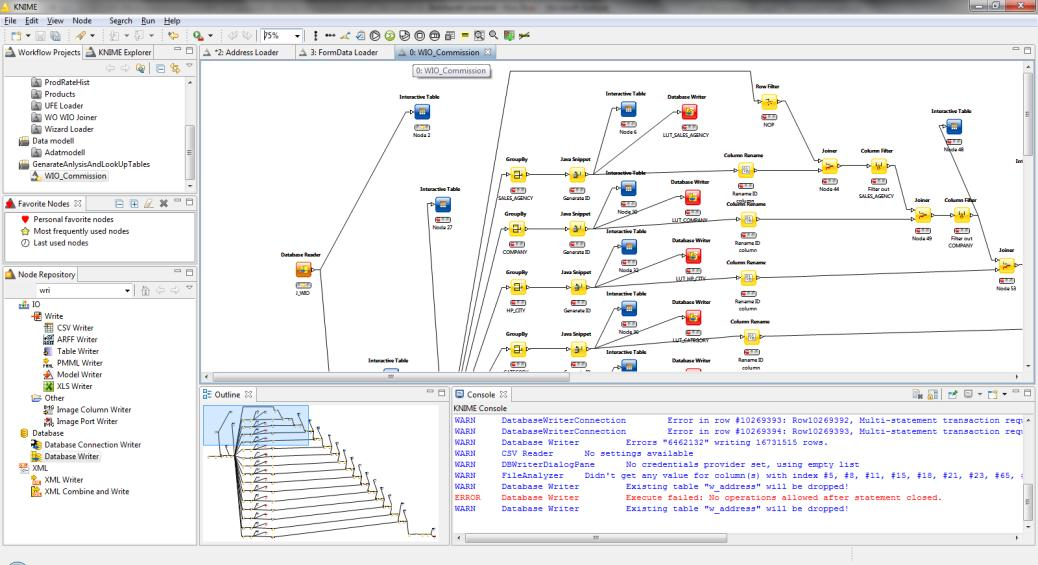Screen dimensions: 1038x565
Task: Select XLS Writer in Node Repository
Action: tap(74, 386)
